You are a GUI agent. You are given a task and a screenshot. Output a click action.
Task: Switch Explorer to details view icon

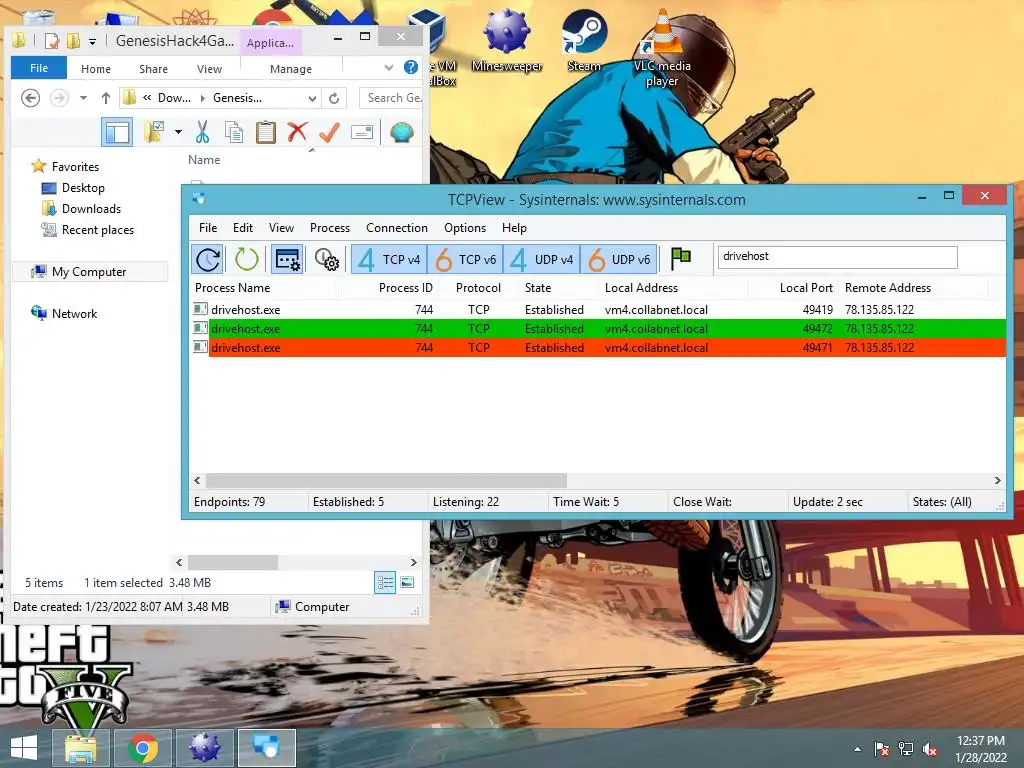(x=385, y=583)
